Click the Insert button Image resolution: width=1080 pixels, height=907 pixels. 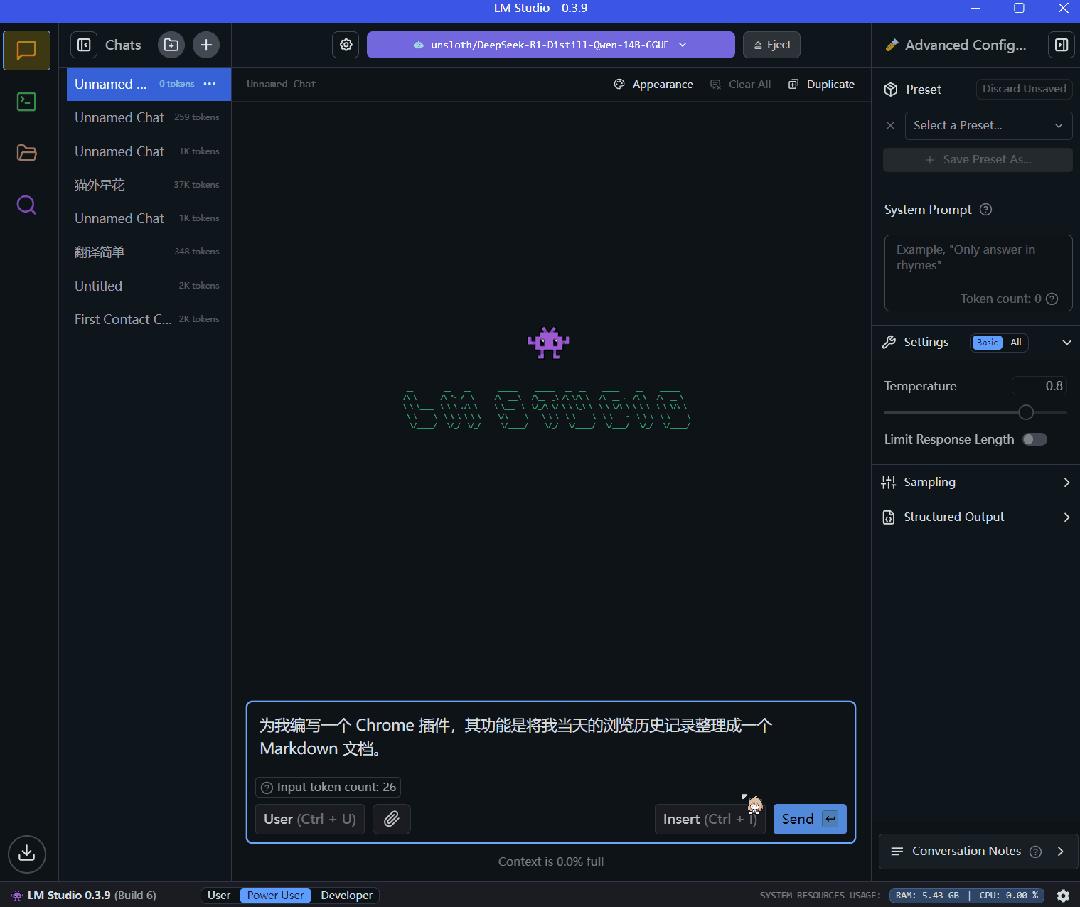click(709, 819)
